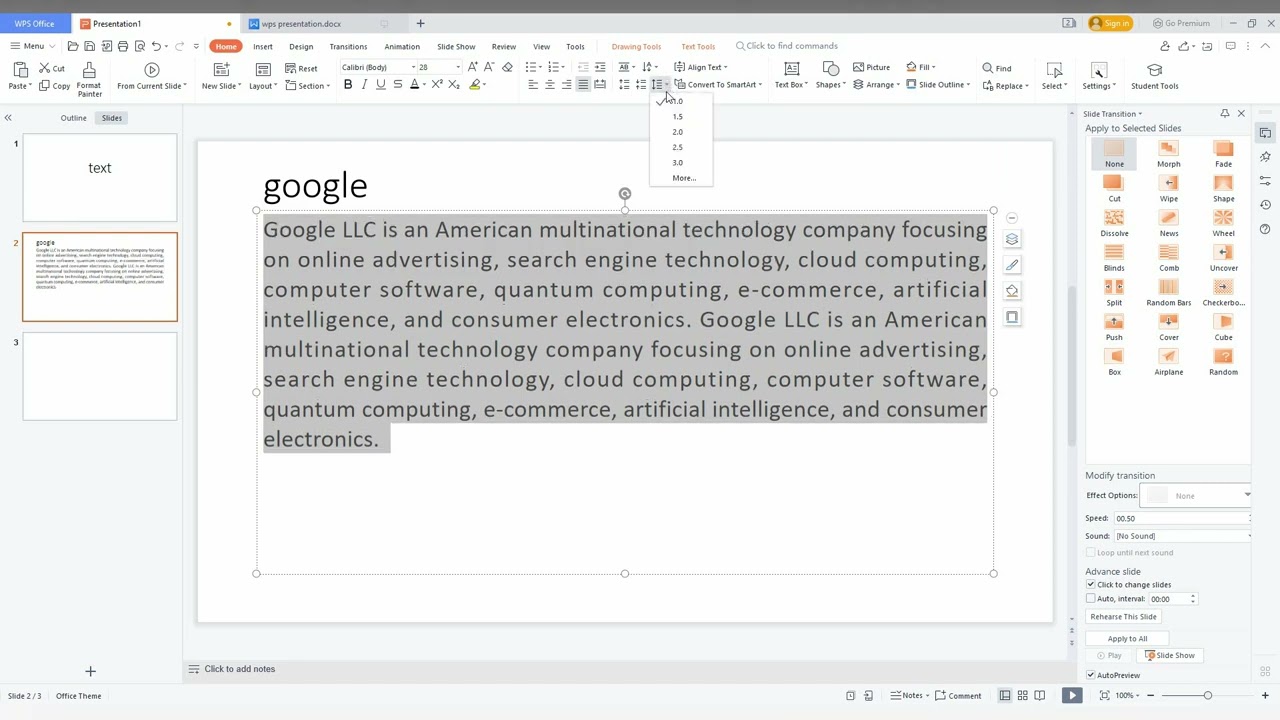
Task: Center align the paragraph text
Action: [x=549, y=85]
